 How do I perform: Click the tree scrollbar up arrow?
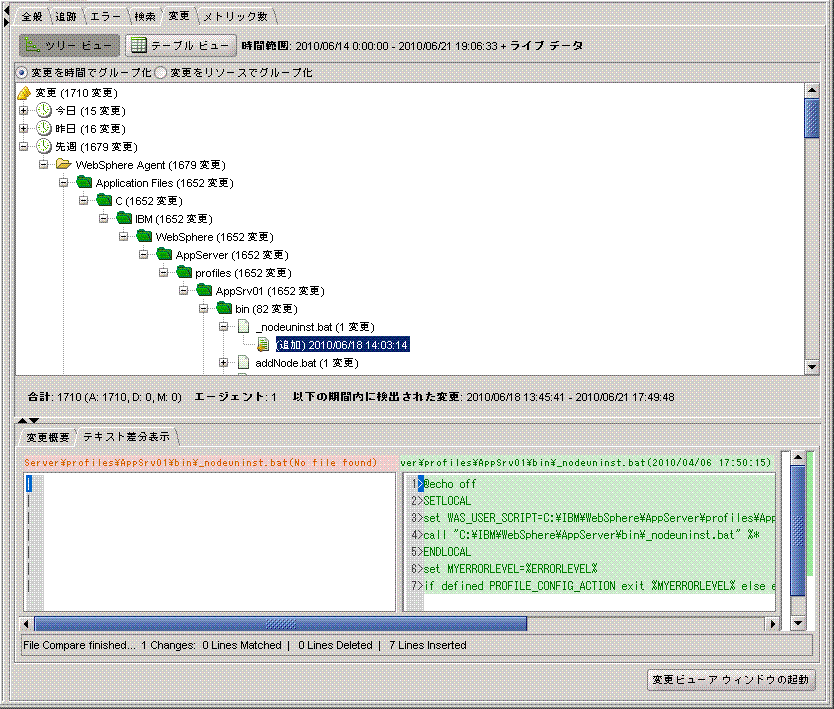(x=812, y=90)
